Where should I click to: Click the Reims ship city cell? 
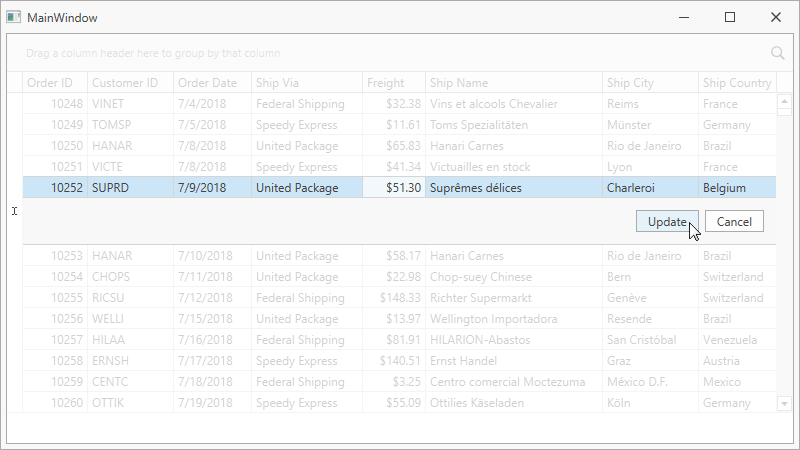pos(651,104)
